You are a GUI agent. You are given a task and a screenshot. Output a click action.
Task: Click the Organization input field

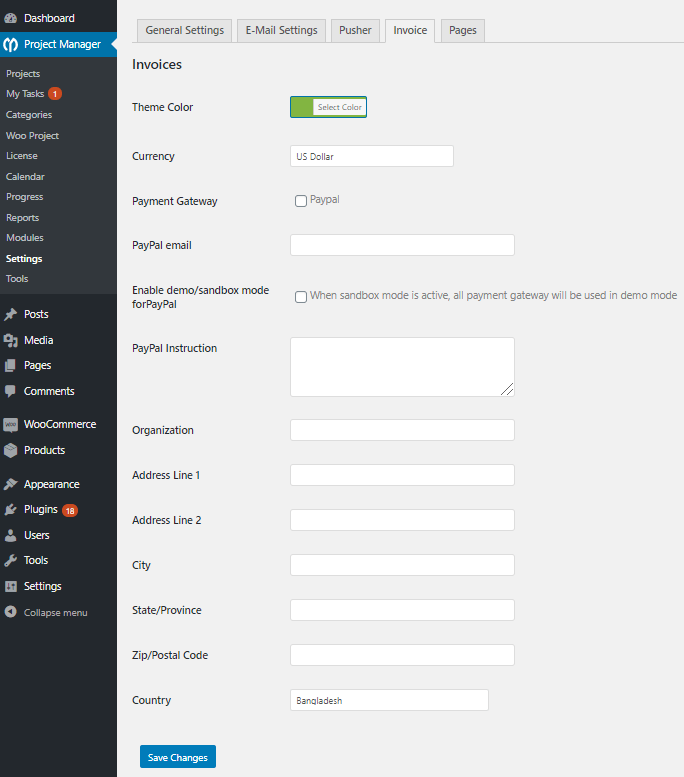[402, 430]
